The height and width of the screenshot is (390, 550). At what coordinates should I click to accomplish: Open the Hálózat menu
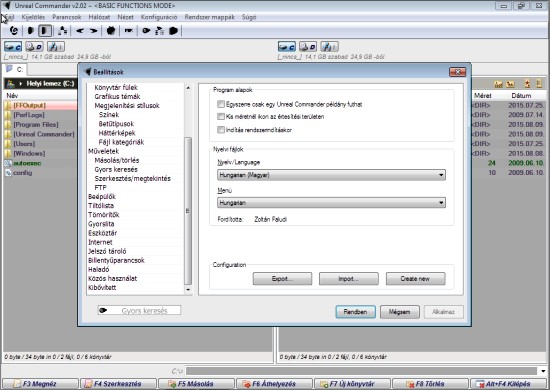click(99, 17)
